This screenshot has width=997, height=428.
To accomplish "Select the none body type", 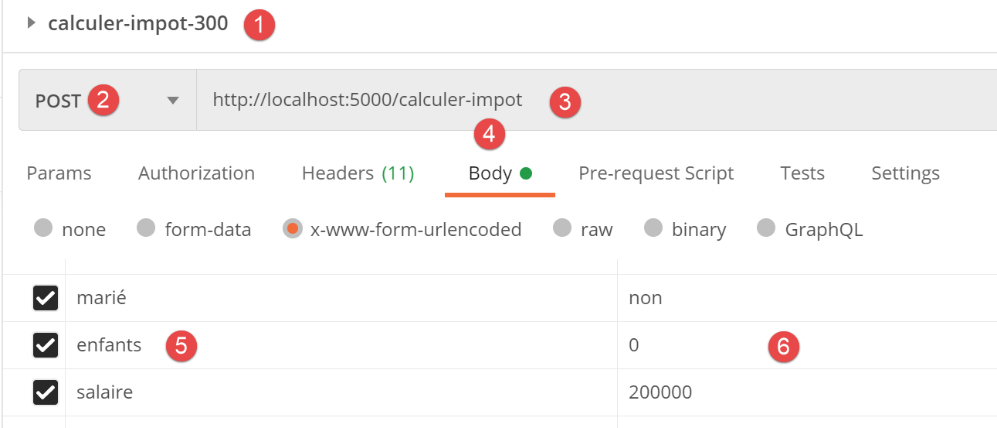I will (x=43, y=229).
